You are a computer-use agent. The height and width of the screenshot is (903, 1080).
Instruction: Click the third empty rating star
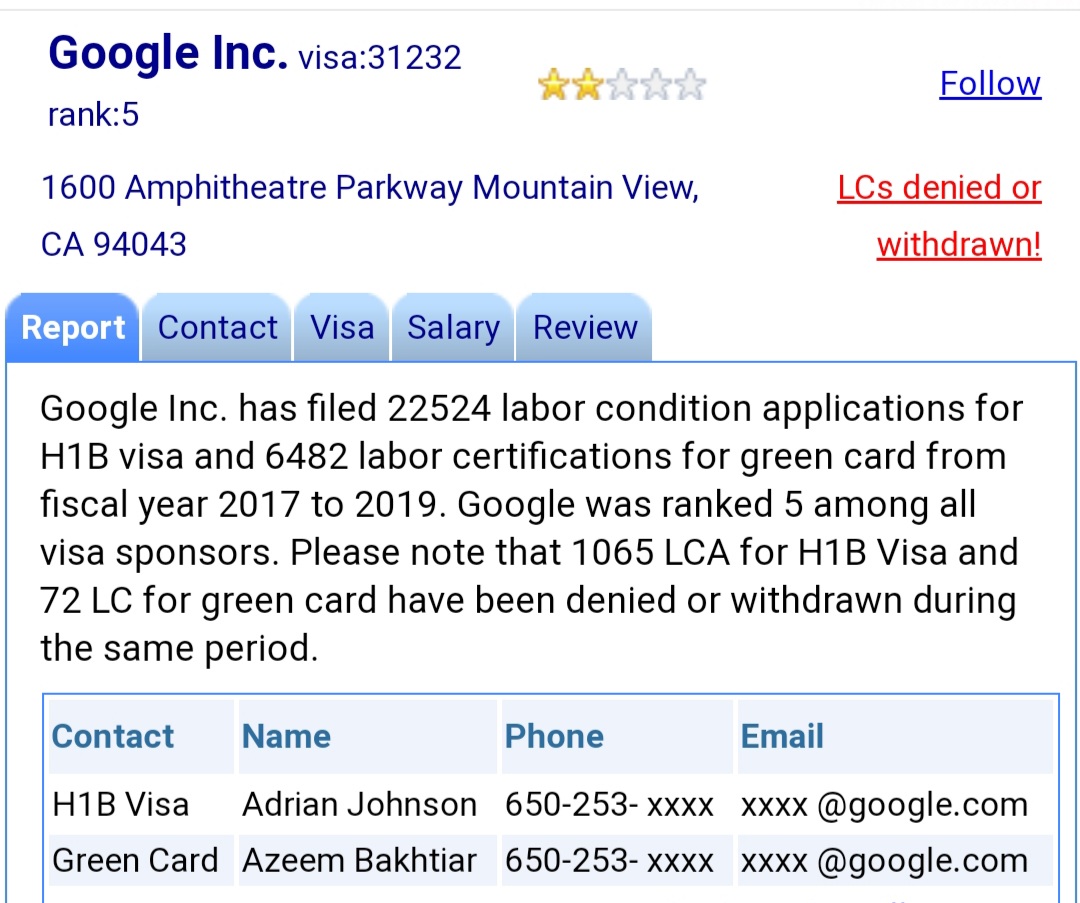(621, 86)
